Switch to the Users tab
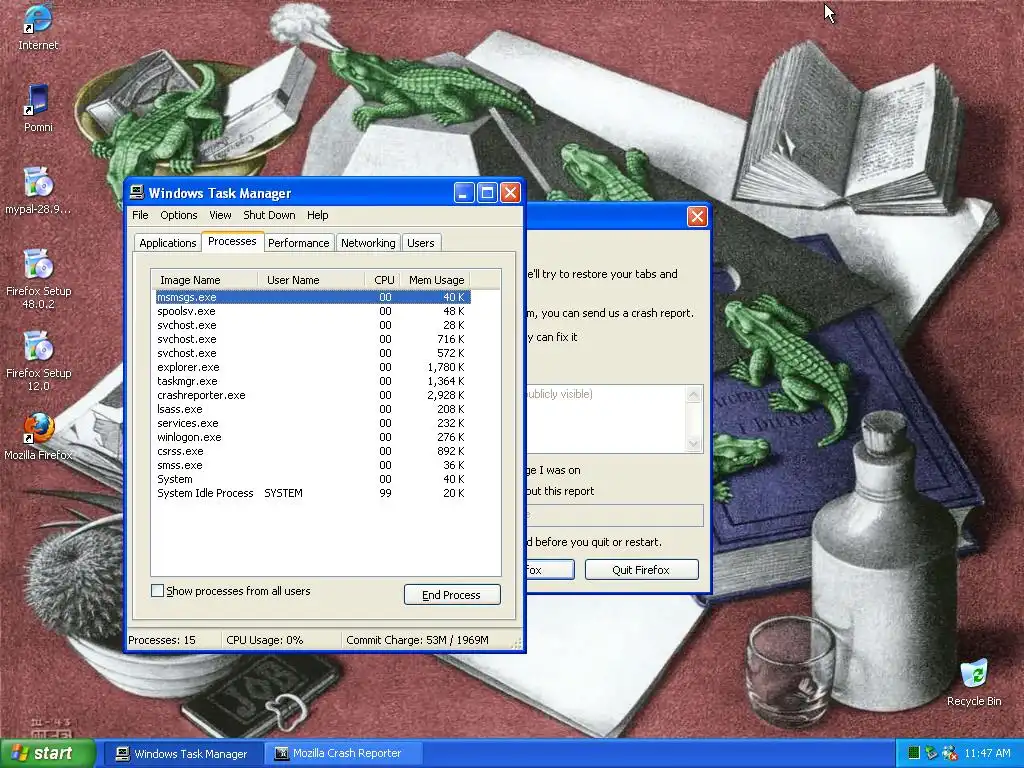Image resolution: width=1024 pixels, height=768 pixels. point(421,243)
